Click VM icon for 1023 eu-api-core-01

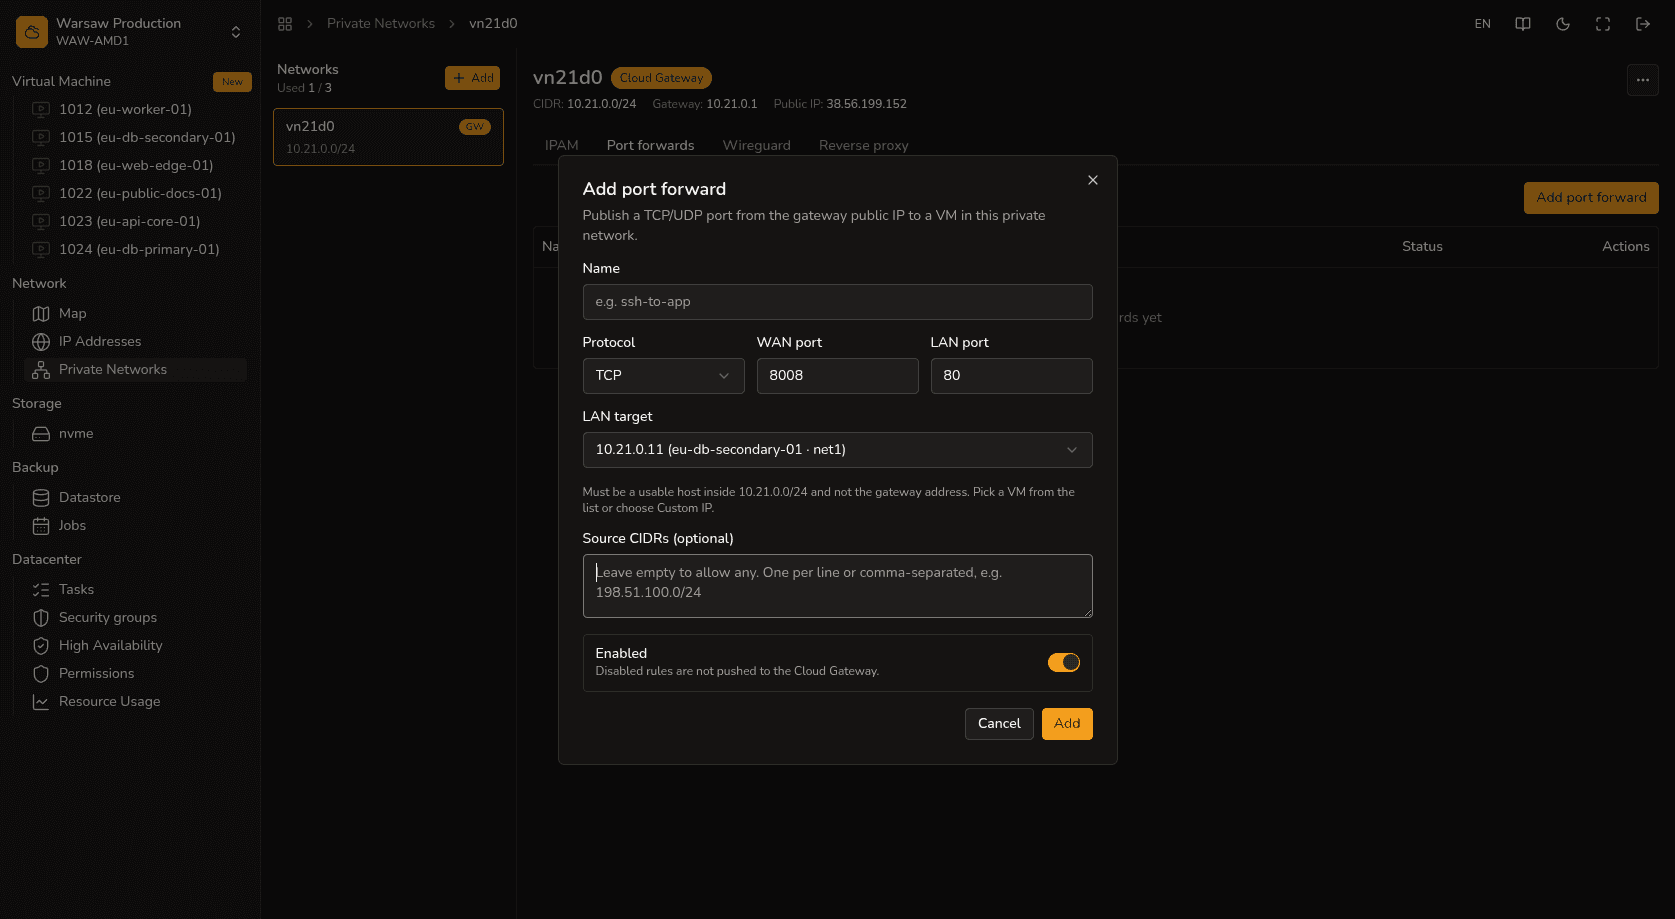(x=41, y=221)
